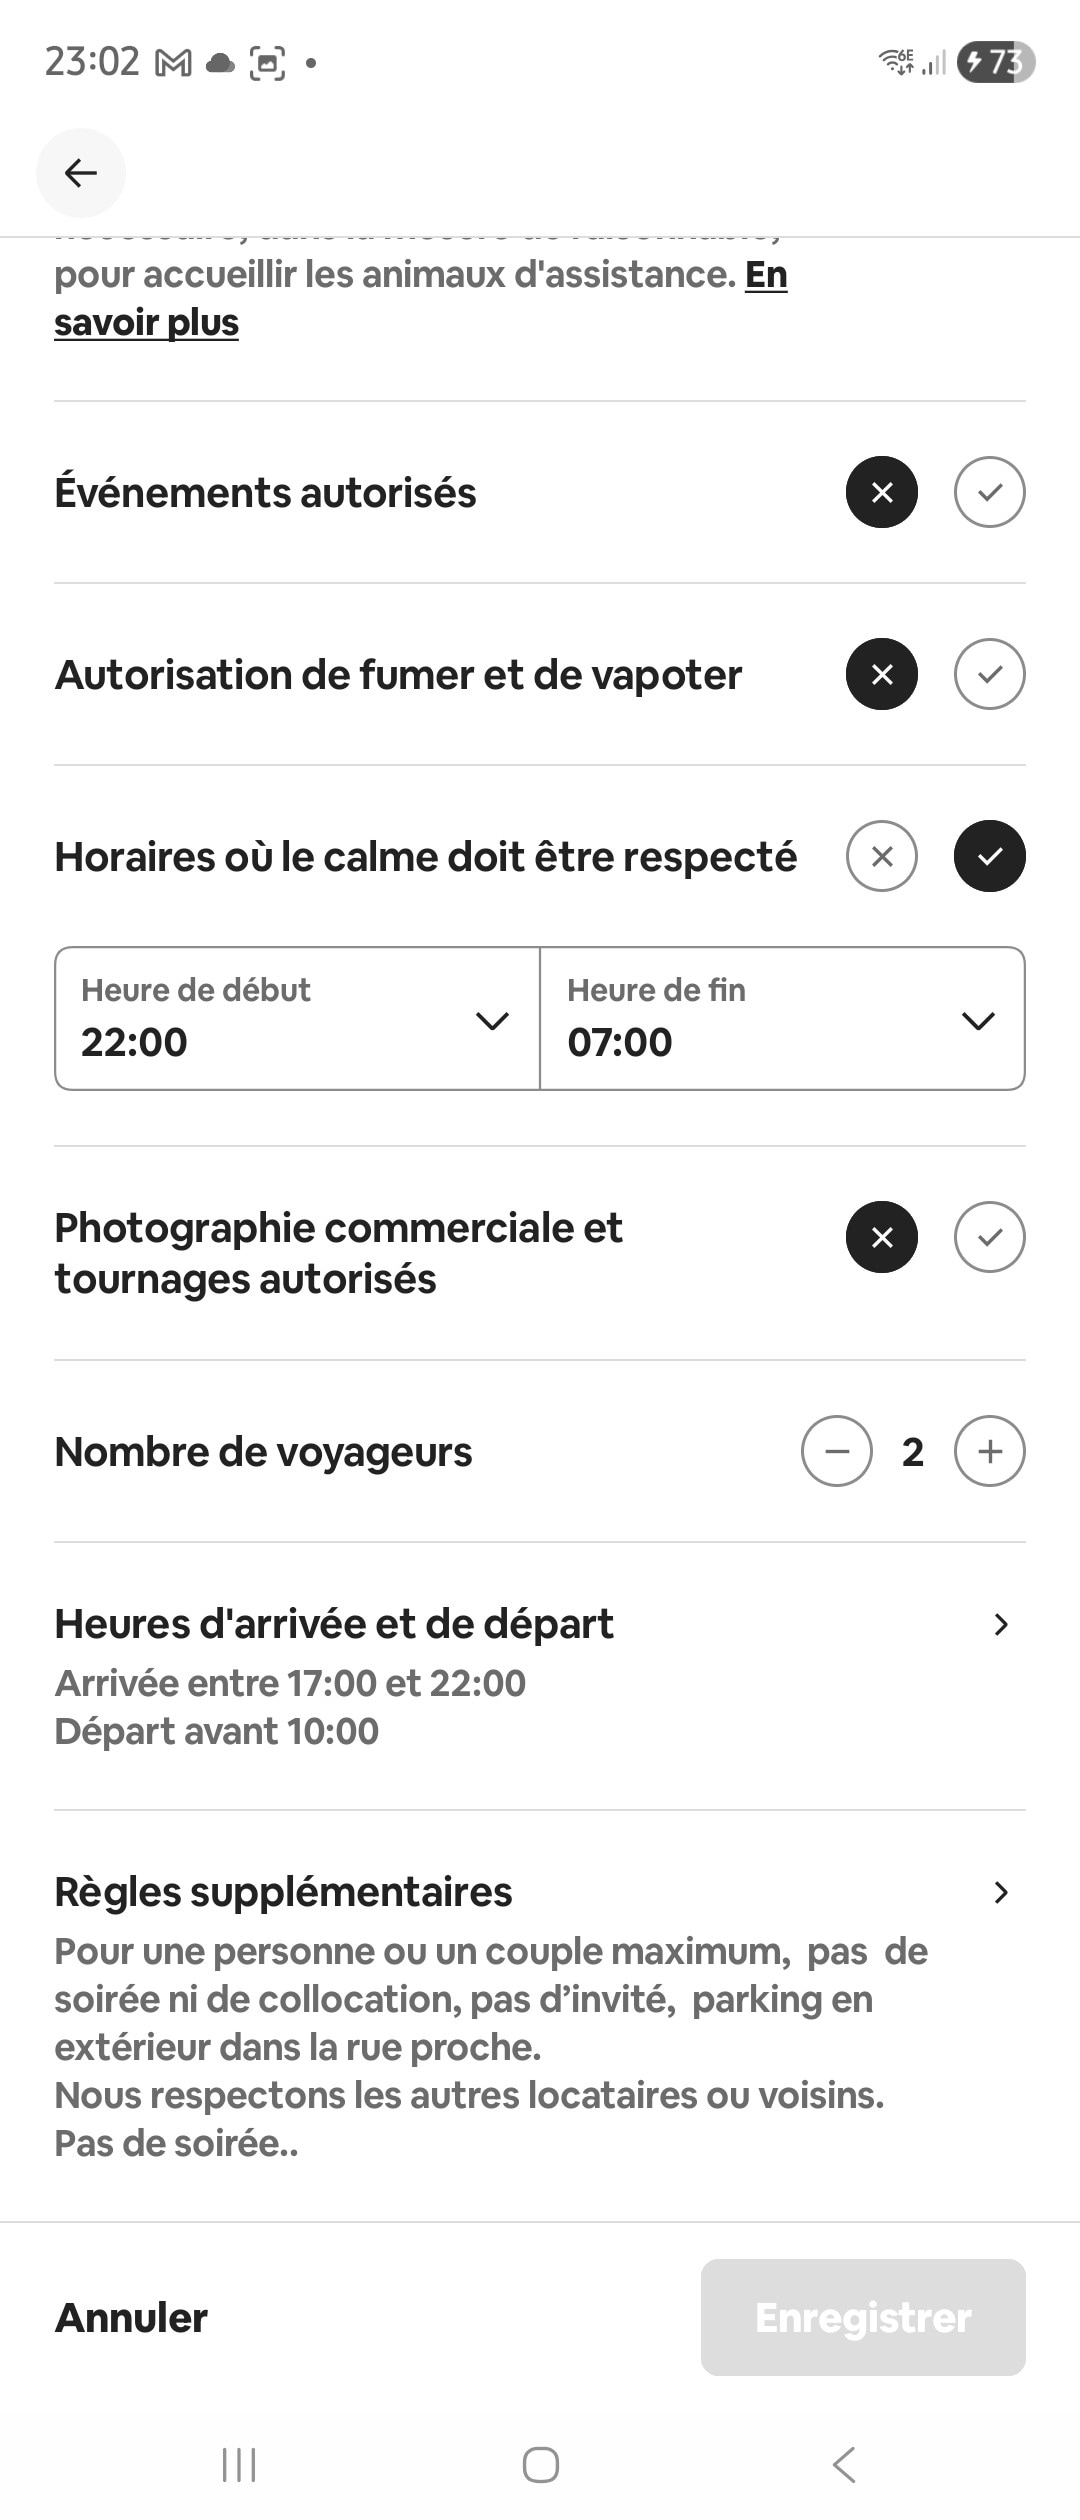Tap the screenshot capture status icon

pos(267,63)
